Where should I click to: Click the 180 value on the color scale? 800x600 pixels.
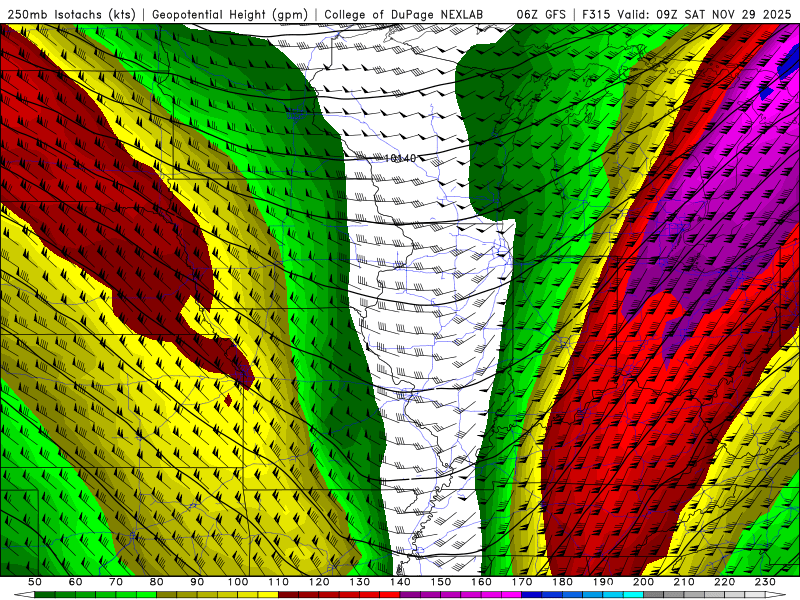[562, 582]
